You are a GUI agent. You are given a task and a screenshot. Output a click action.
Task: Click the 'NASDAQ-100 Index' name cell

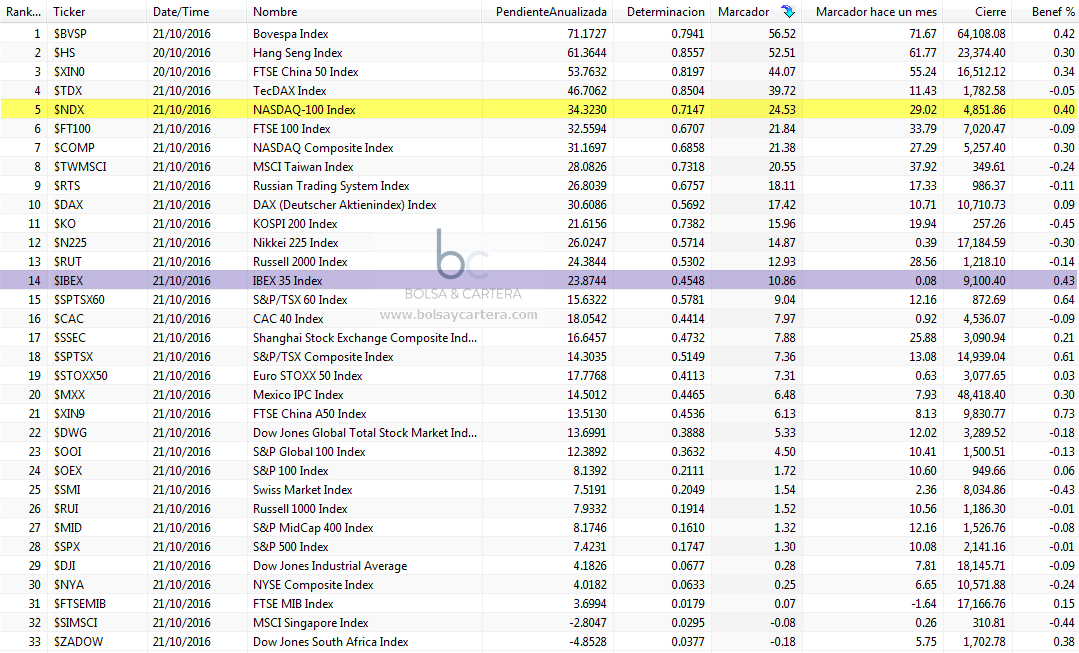tap(304, 109)
